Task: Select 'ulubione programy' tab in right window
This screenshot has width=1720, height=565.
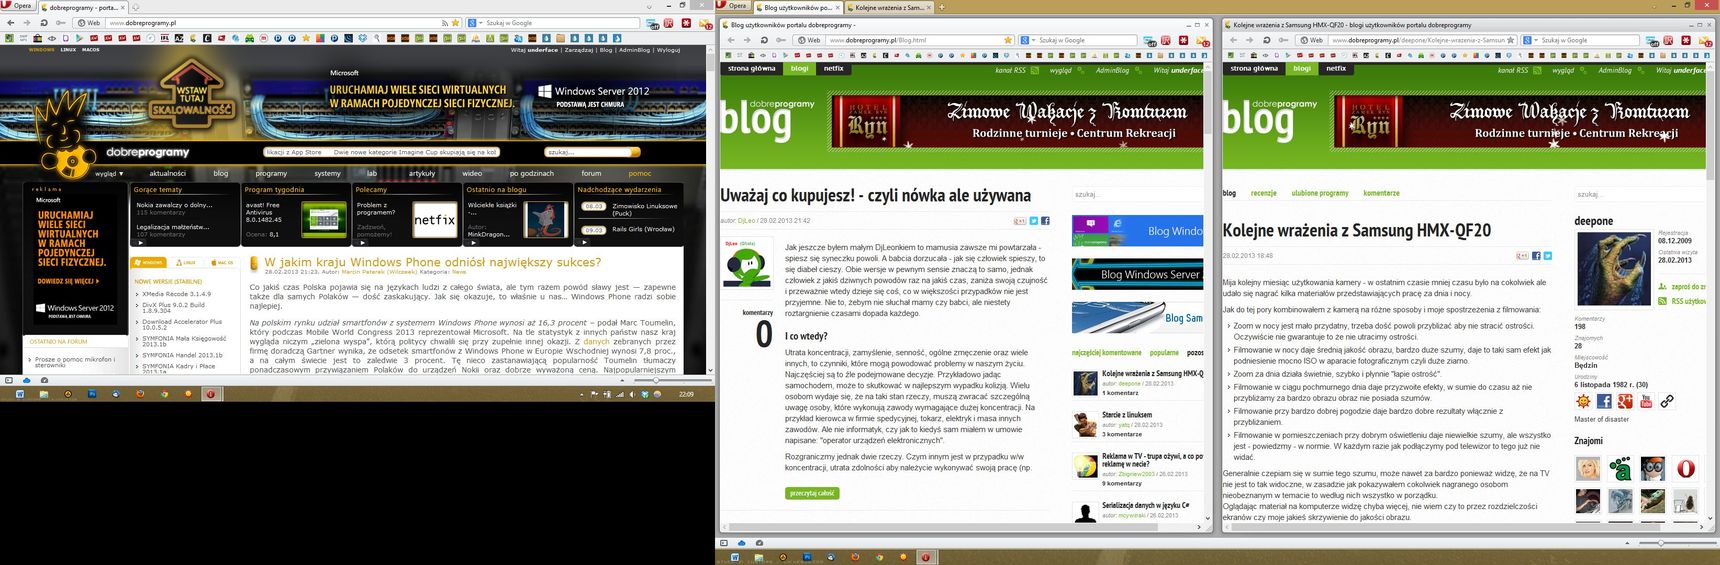Action: tap(1320, 193)
